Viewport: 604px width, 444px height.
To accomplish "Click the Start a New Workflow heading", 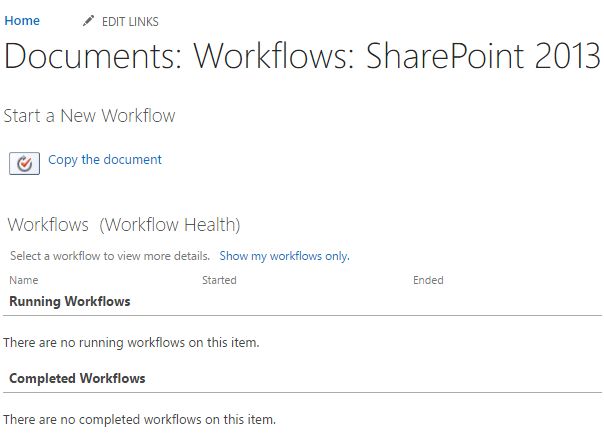I will [x=89, y=116].
